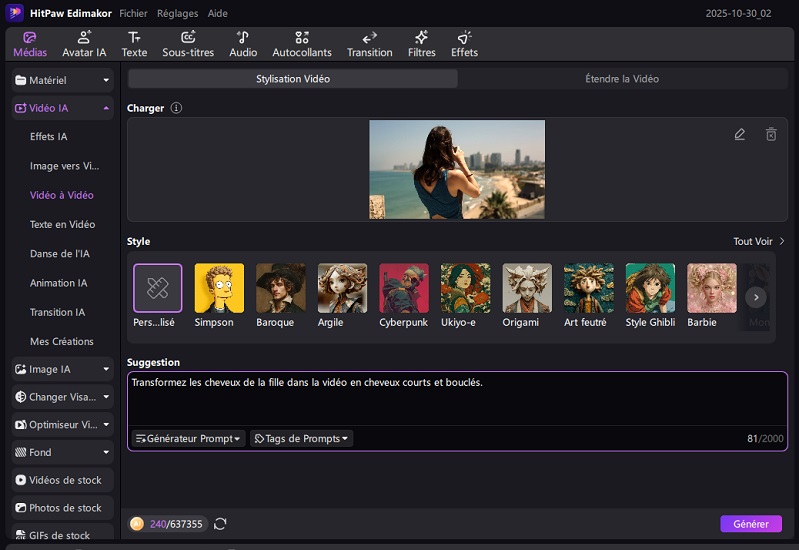The height and width of the screenshot is (550, 799).
Task: Refresh the credits balance icon
Action: [x=220, y=524]
